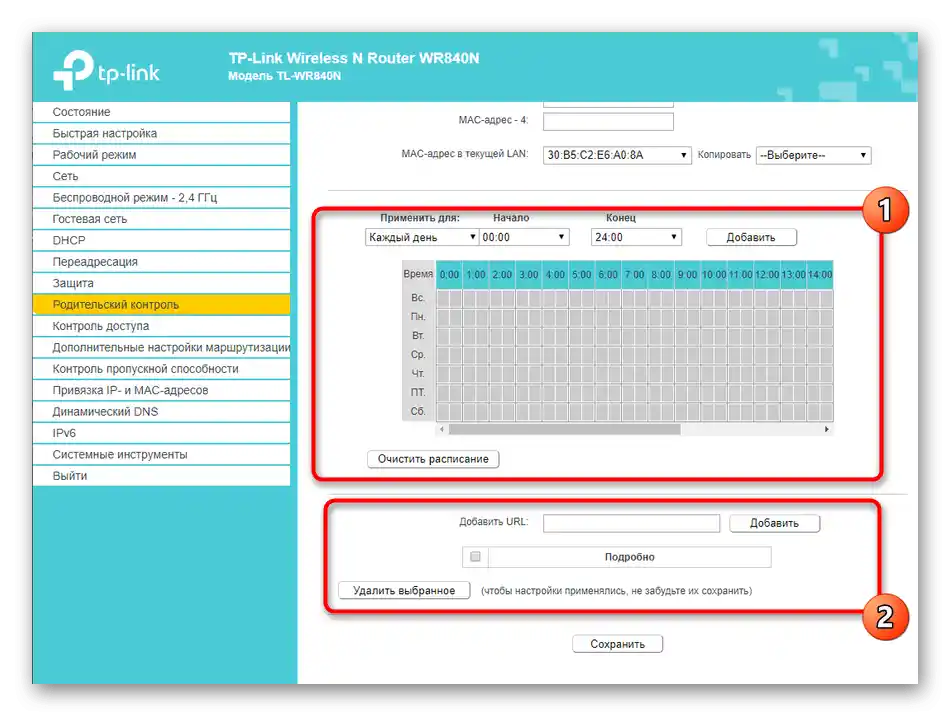Open Беспроводной режим - 2,4 ГГц
950x716 pixels.
[x=162, y=197]
